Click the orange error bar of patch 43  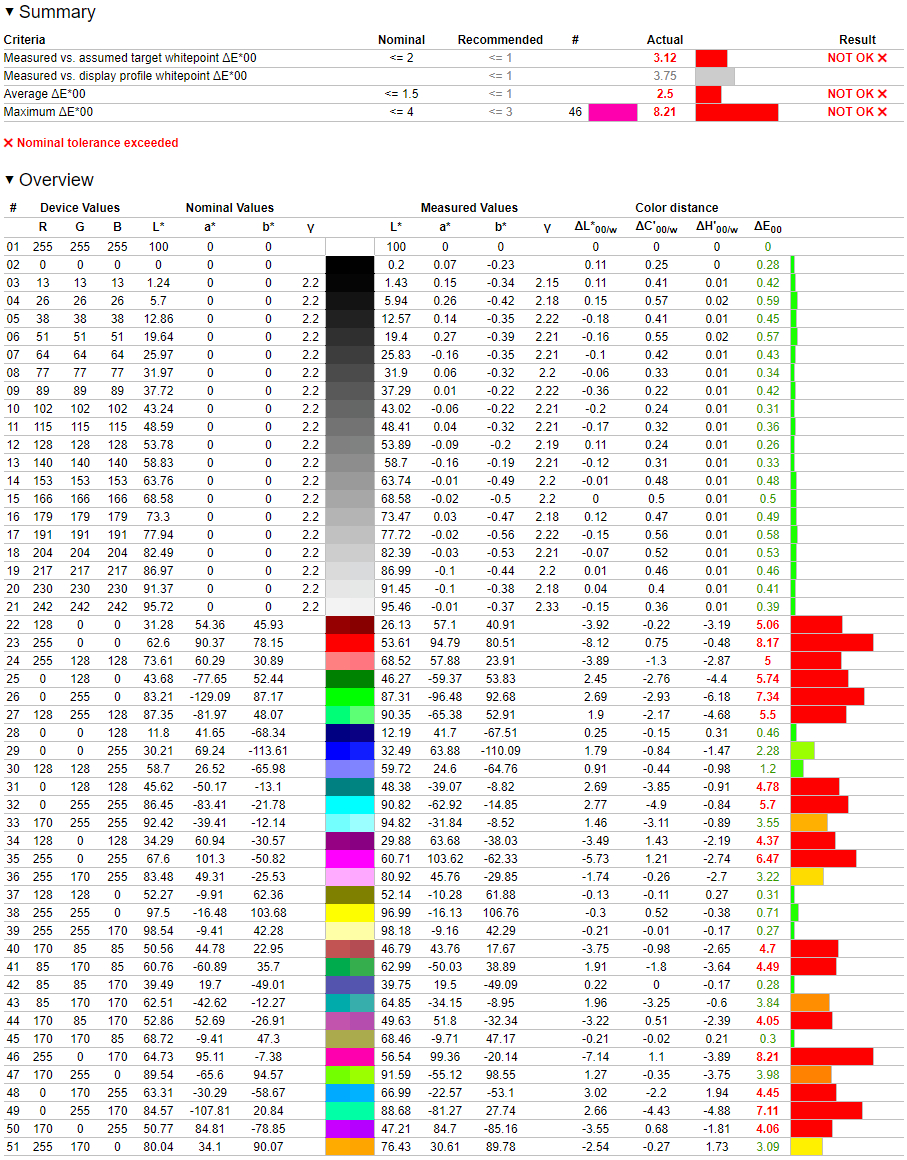pos(810,1002)
